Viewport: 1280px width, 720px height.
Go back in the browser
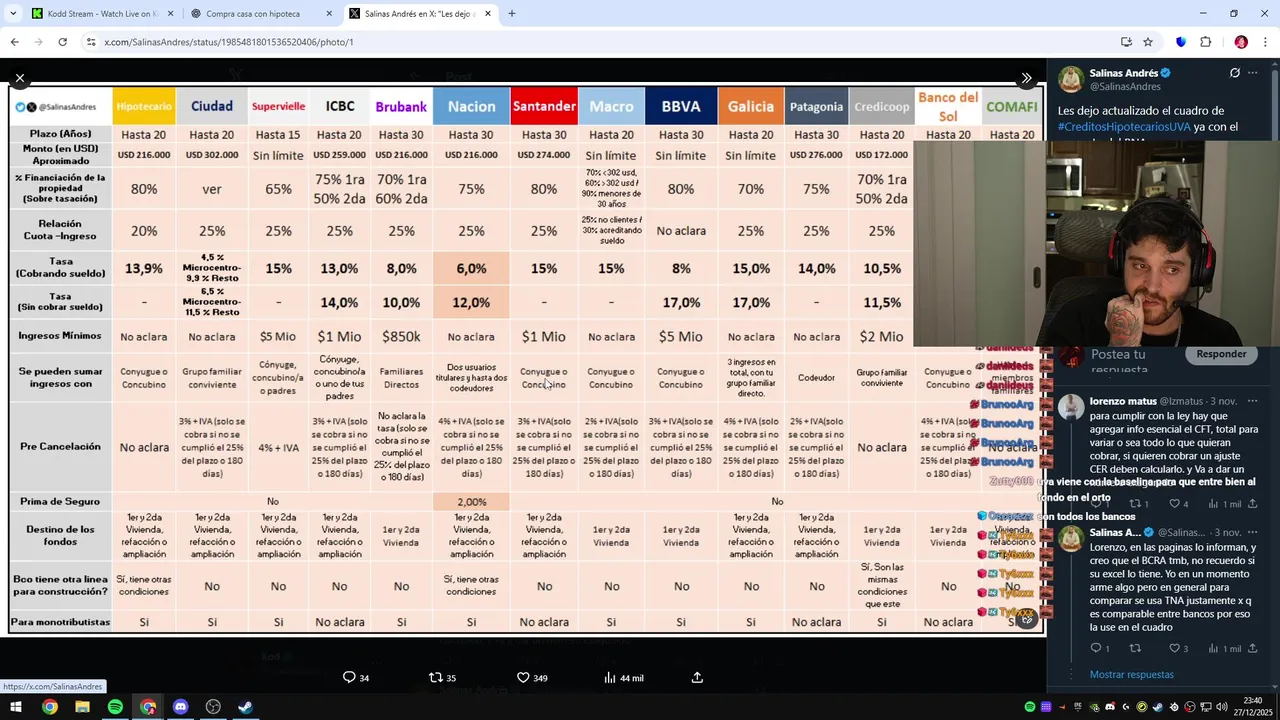14,42
